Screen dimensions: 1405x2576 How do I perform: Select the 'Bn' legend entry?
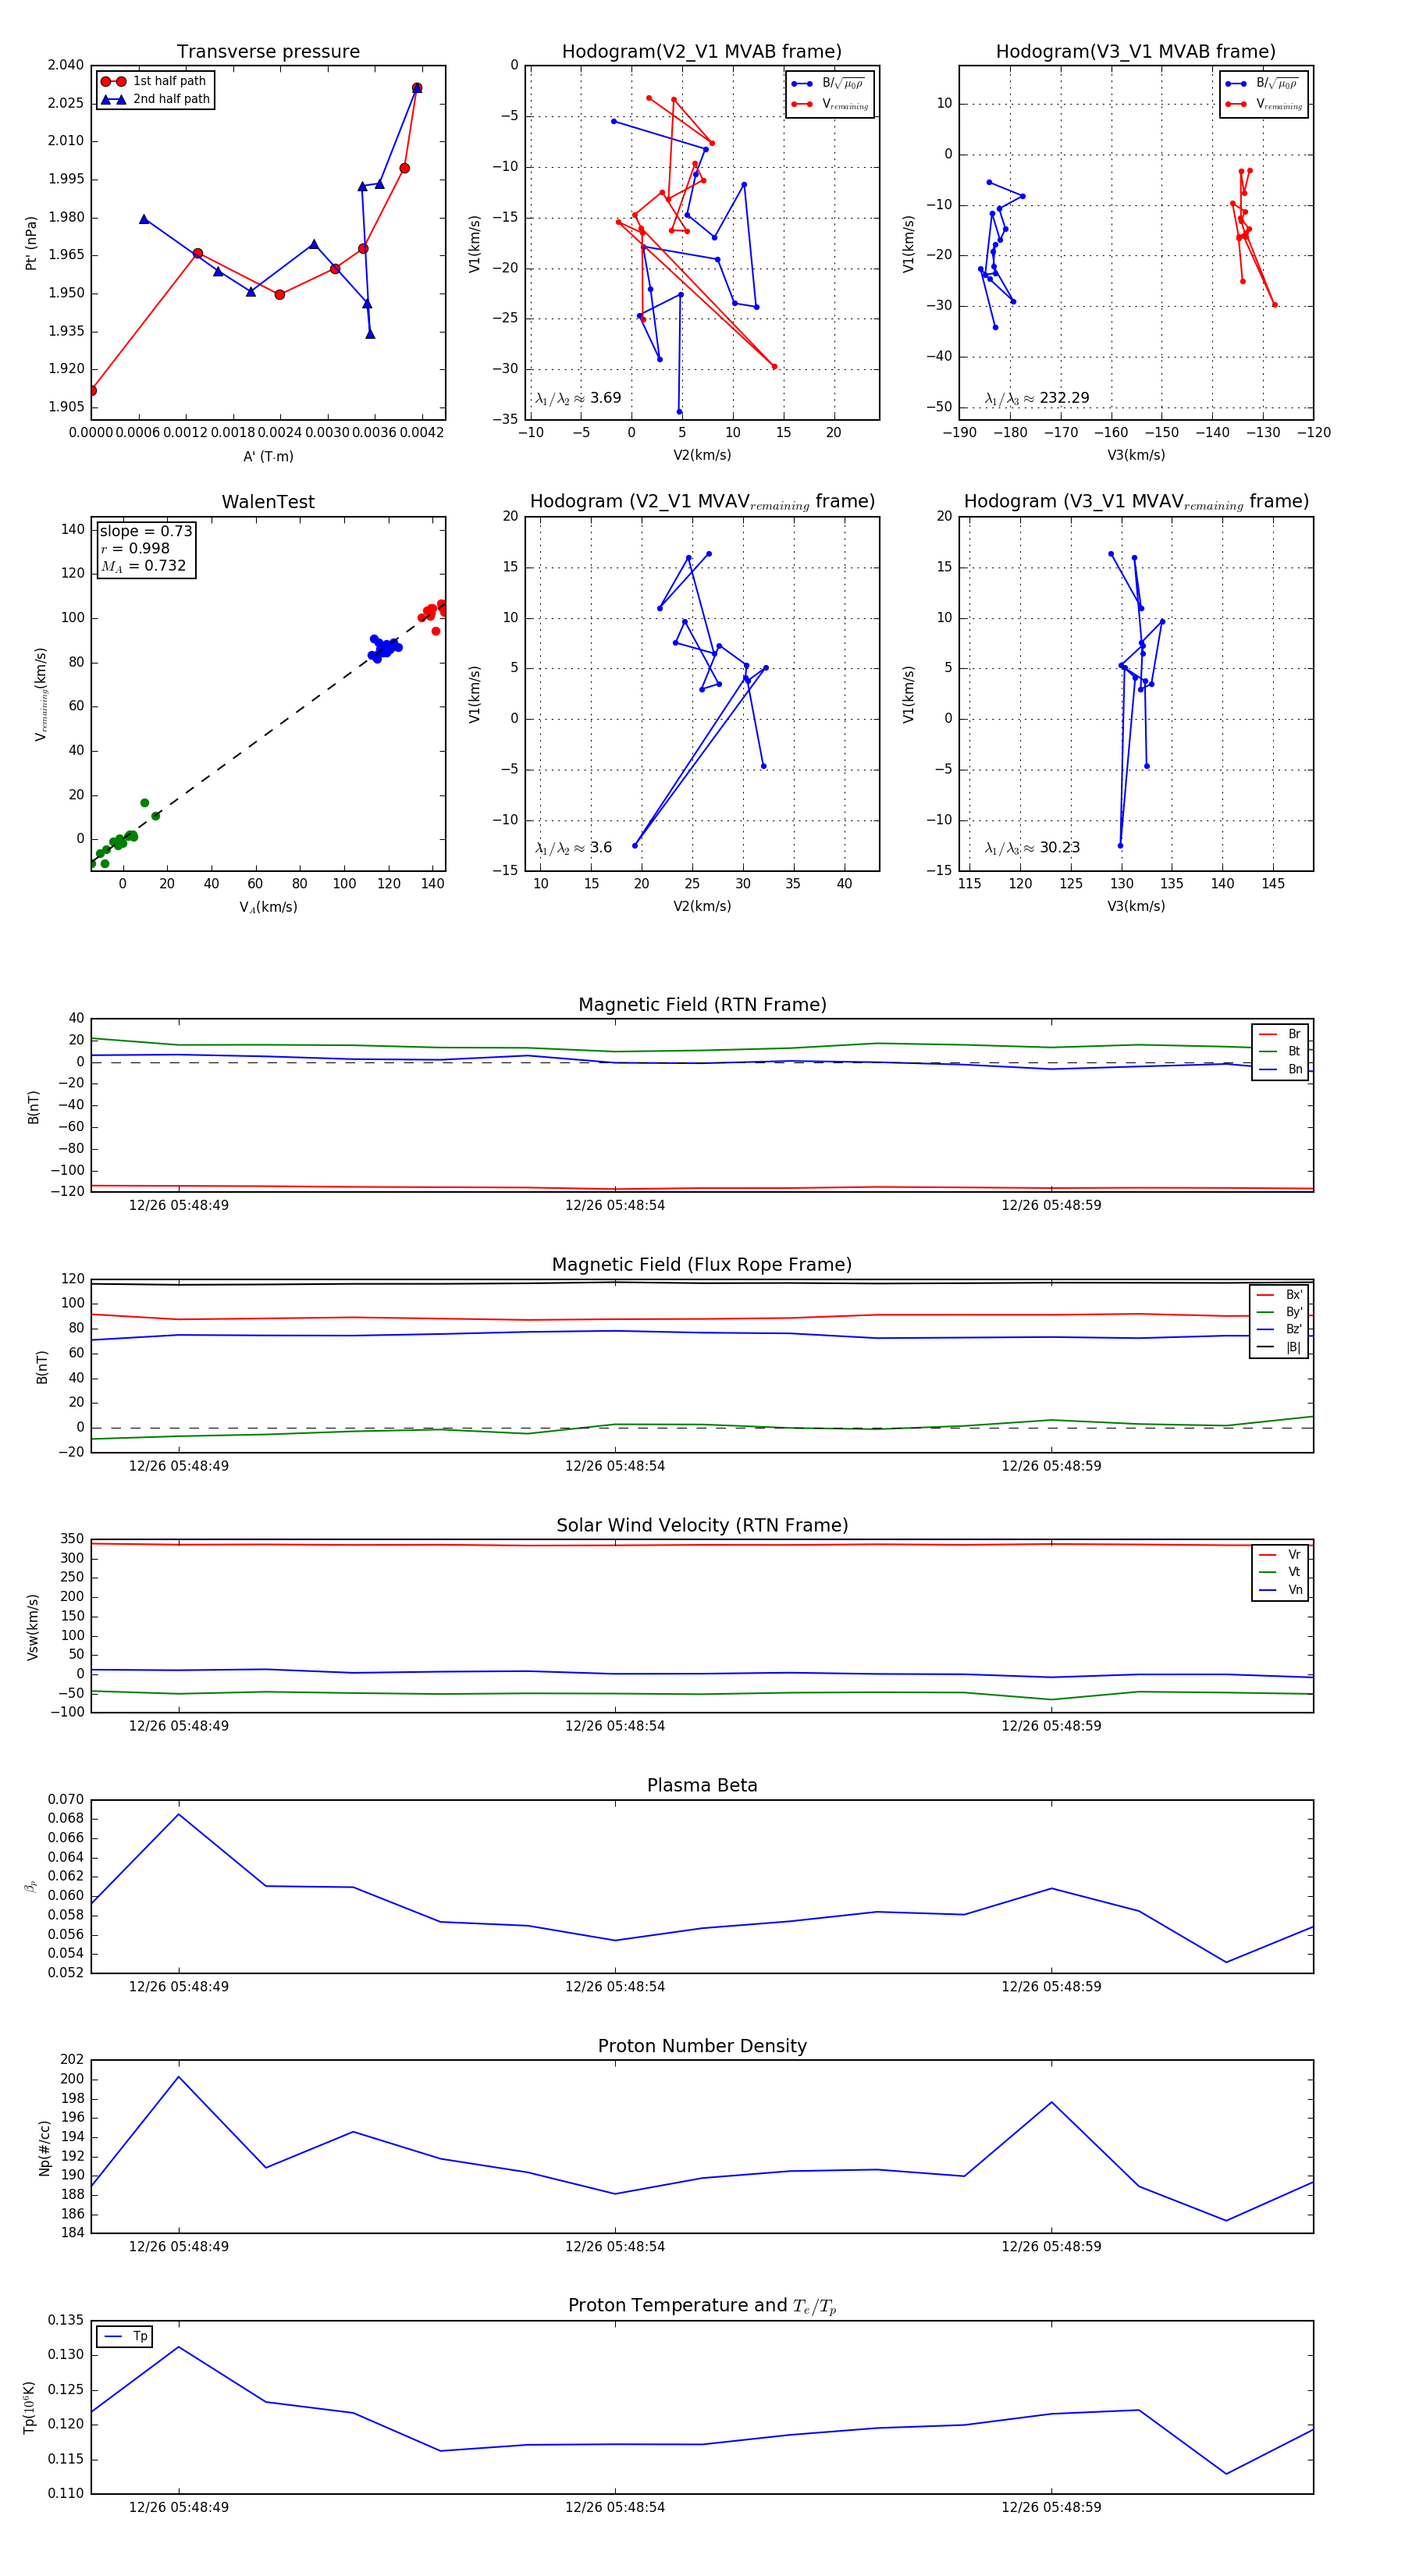(1281, 1069)
